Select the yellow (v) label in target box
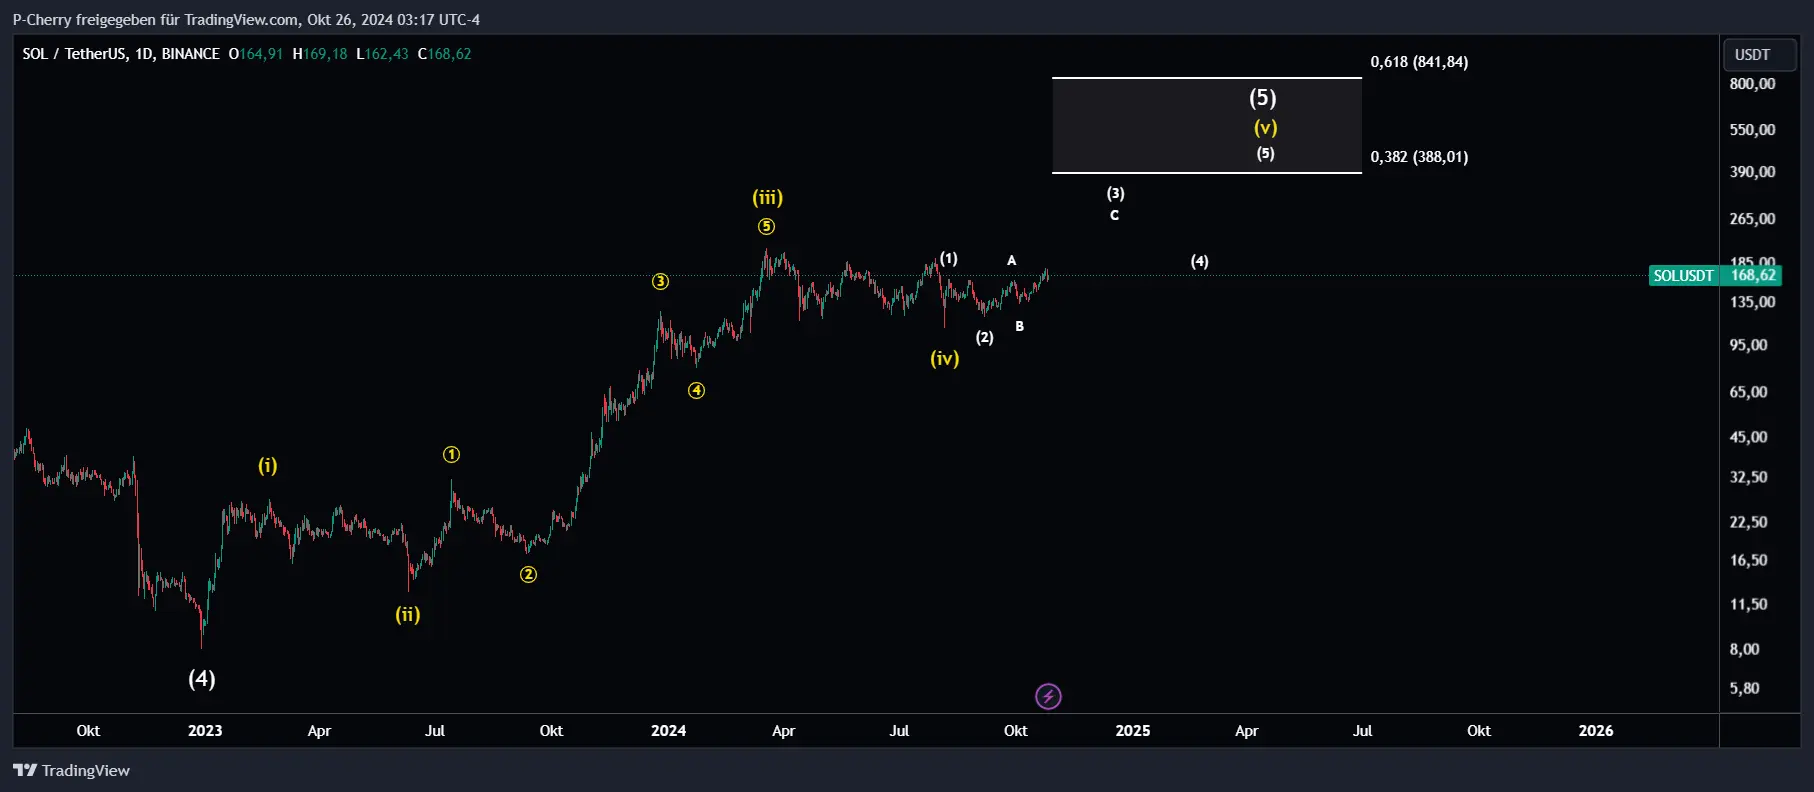The image size is (1814, 792). [x=1266, y=128]
